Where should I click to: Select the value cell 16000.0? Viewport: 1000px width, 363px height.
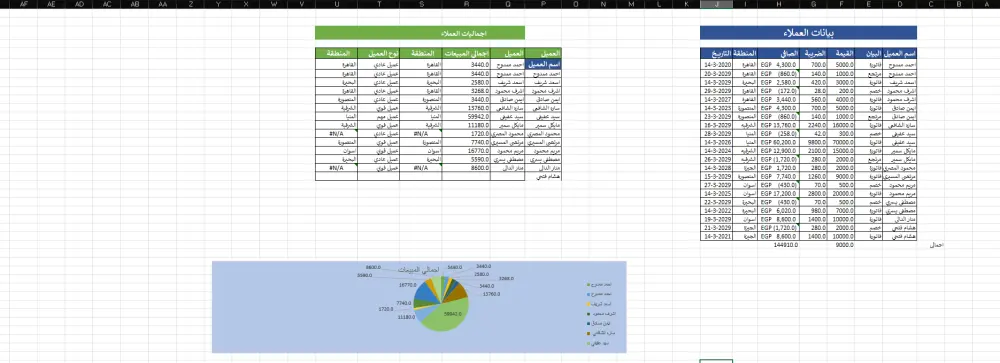[841, 125]
